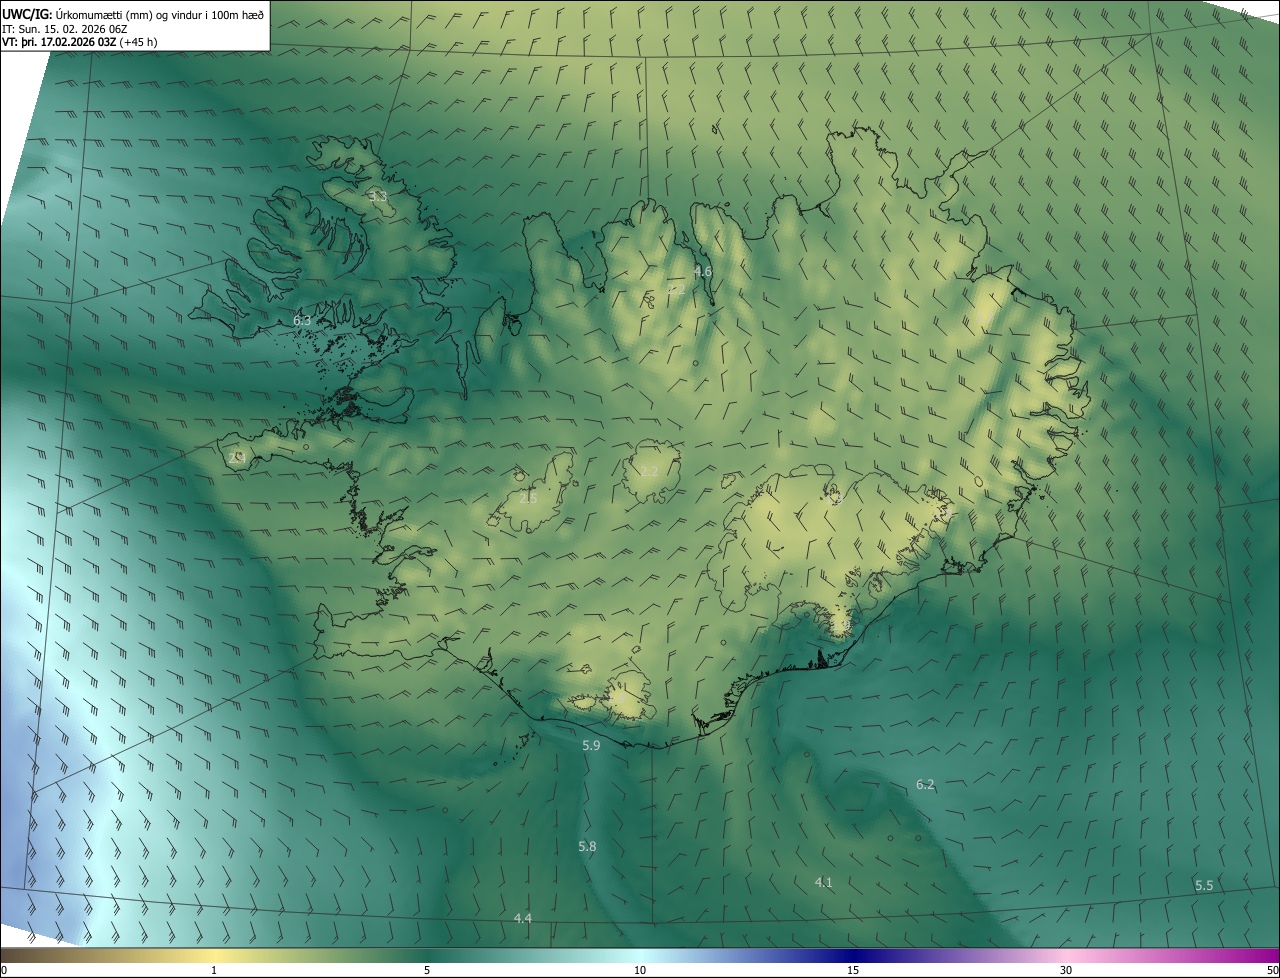
Task: Click the 0 label on the color scale
Action: coord(4,971)
